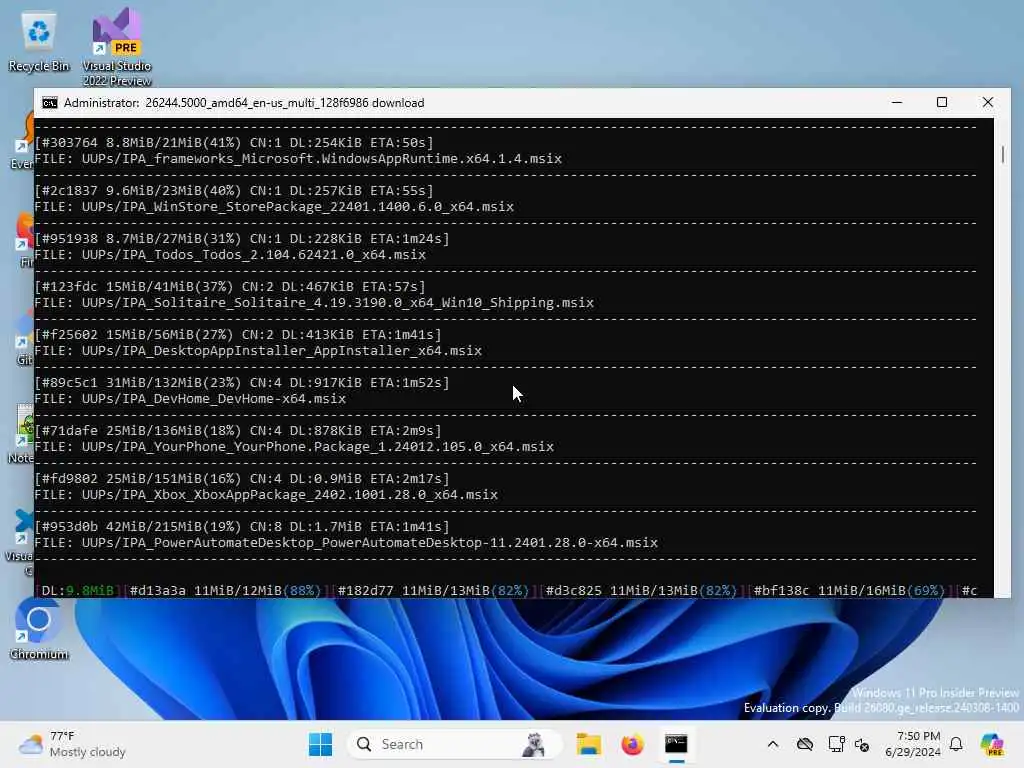The height and width of the screenshot is (768, 1024).
Task: Click the #303764 progress status line
Action: pyautogui.click(x=234, y=142)
